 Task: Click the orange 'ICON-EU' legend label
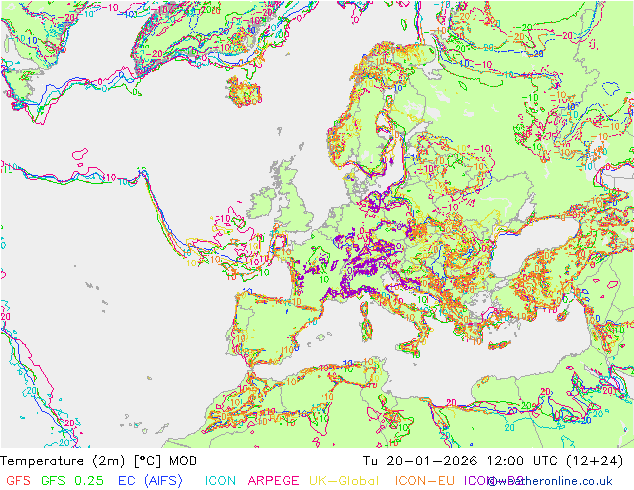tap(425, 481)
